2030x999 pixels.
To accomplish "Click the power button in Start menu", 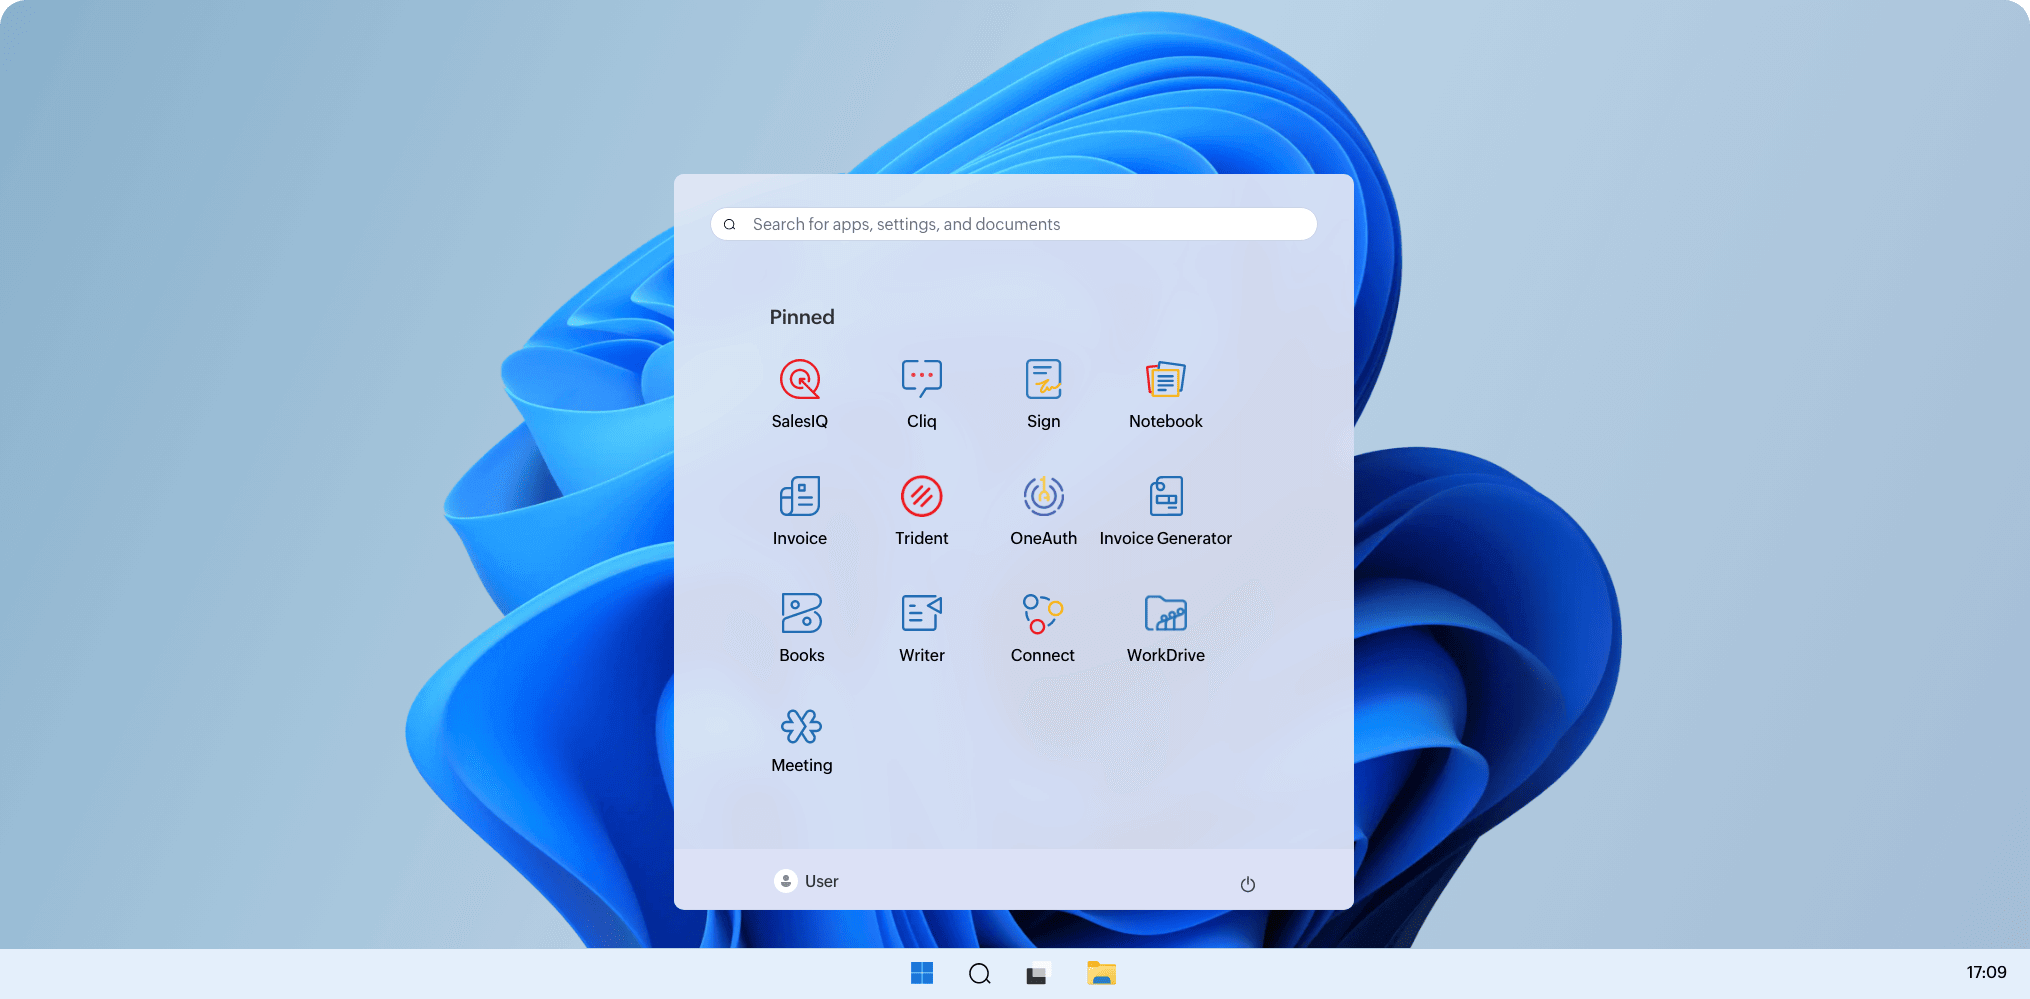I will click(x=1247, y=884).
